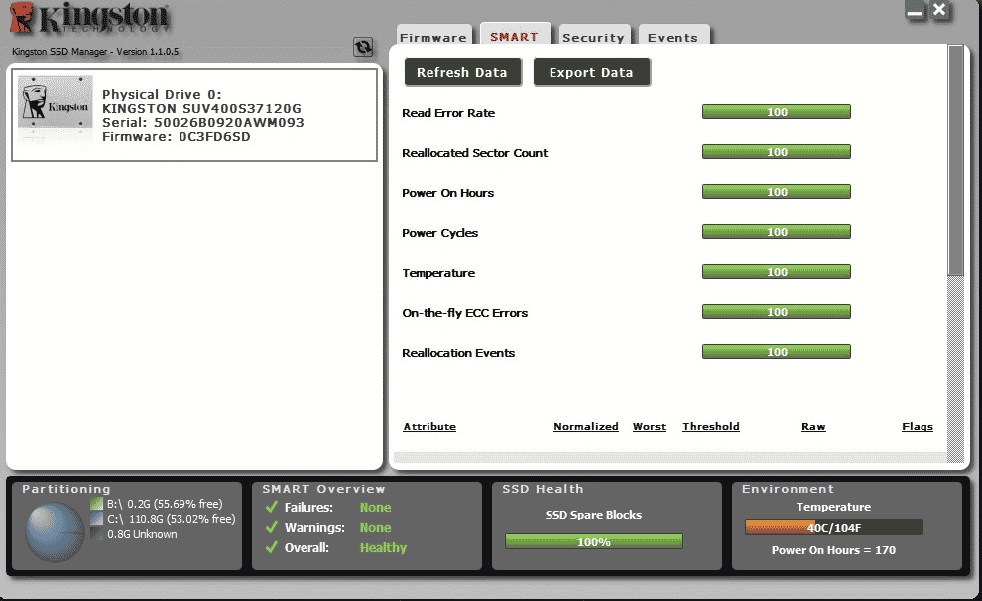Click the SSD Spare Blocks 100% bar

click(594, 542)
